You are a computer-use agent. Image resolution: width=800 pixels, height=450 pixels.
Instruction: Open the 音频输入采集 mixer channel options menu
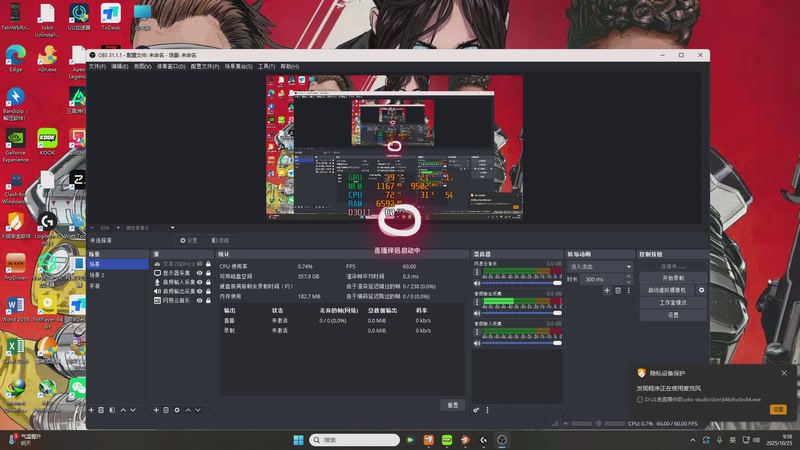click(477, 333)
